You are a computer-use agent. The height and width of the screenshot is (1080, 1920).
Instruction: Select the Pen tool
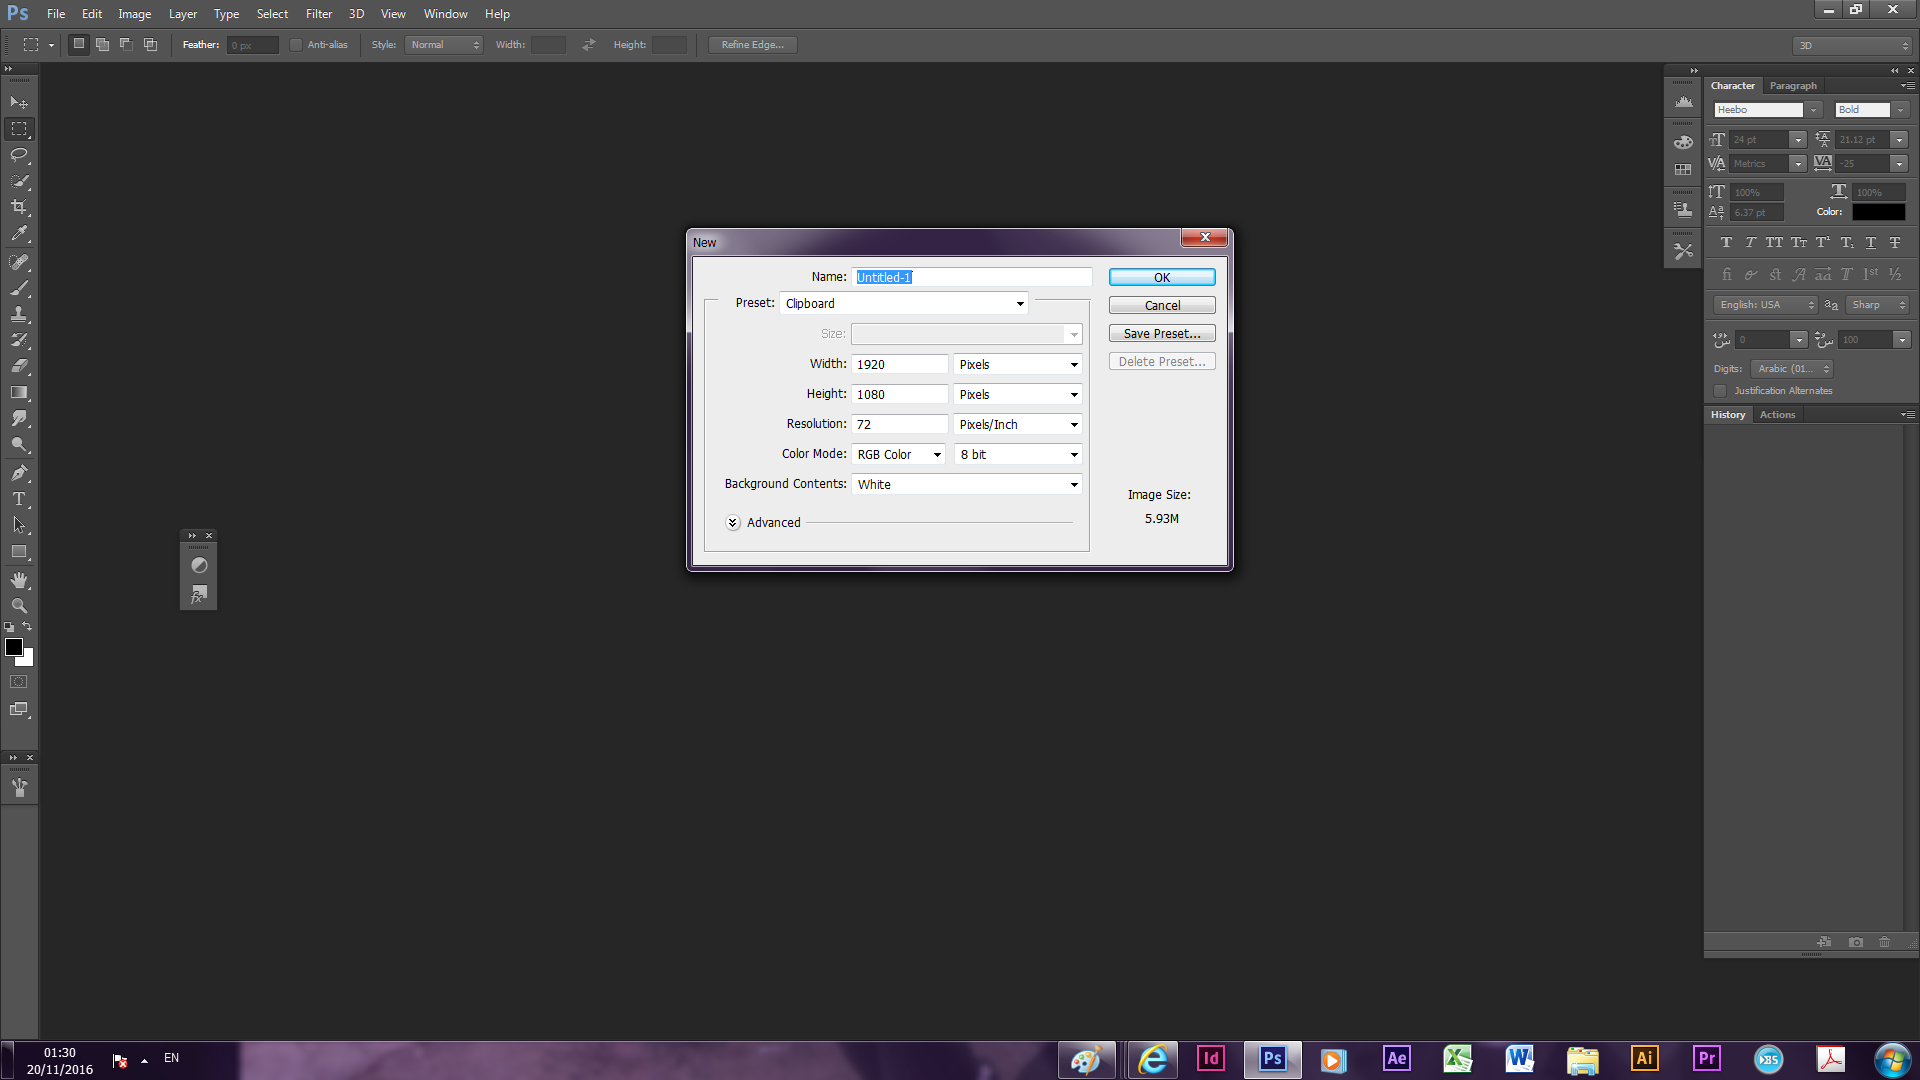point(19,473)
